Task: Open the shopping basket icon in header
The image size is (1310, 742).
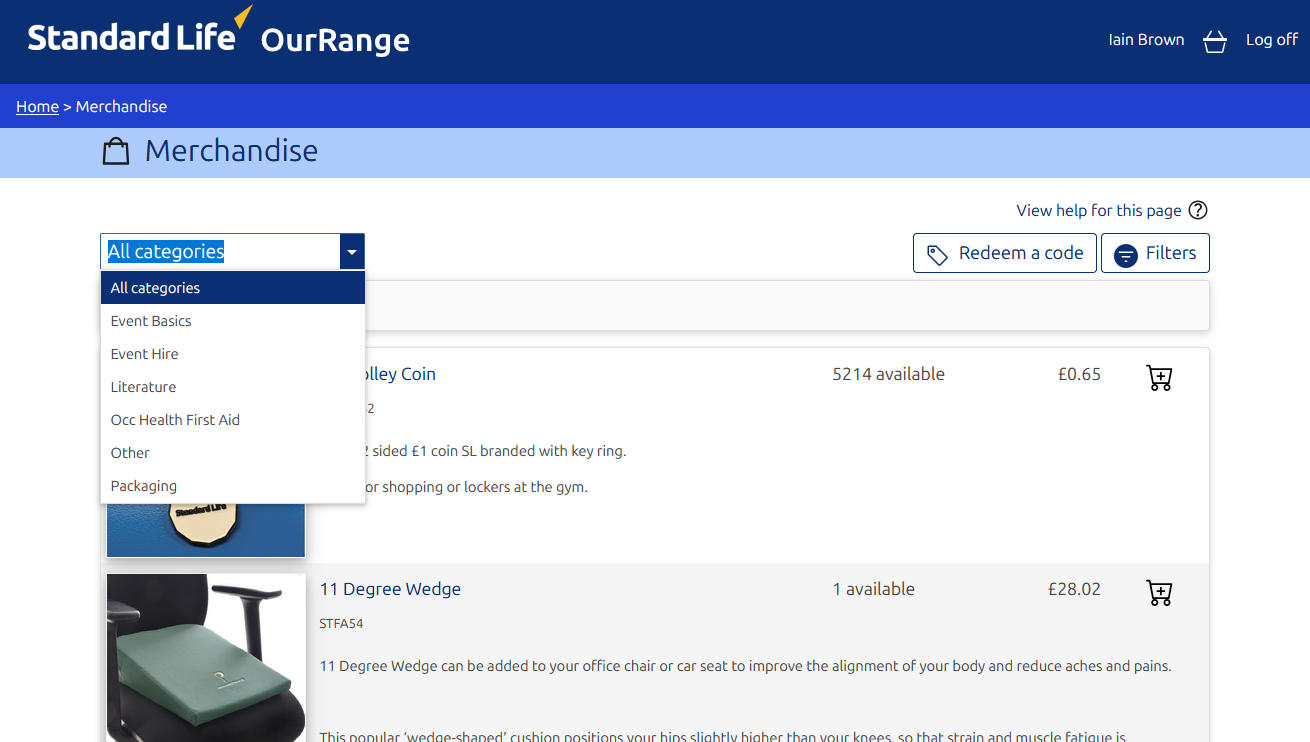Action: click(1214, 41)
